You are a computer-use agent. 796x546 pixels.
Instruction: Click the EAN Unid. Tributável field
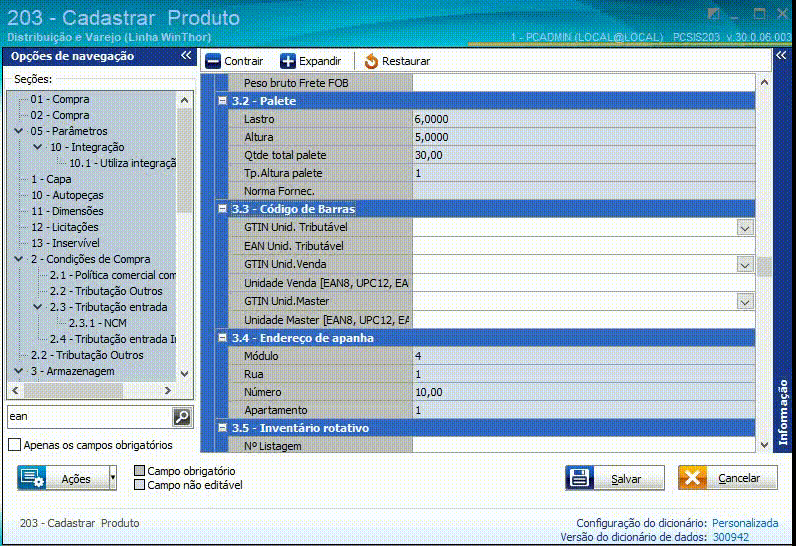tap(584, 246)
